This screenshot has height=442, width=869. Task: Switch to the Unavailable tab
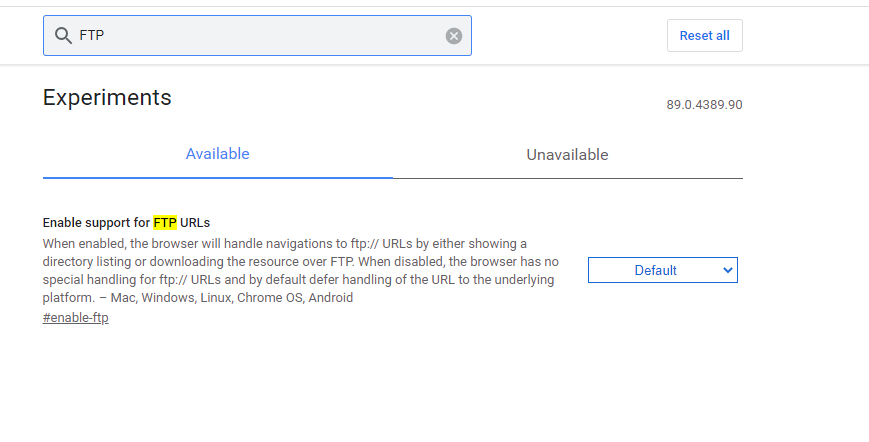click(568, 155)
